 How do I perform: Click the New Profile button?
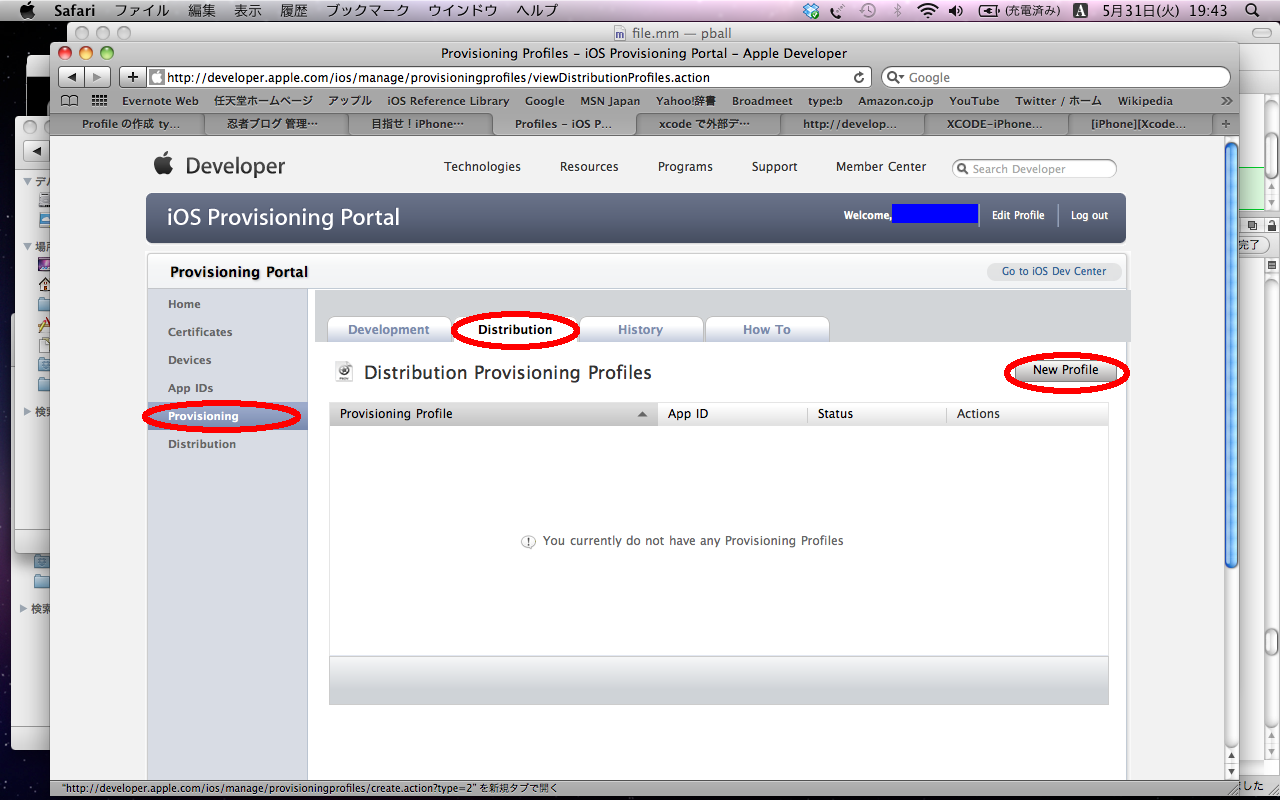(1065, 370)
